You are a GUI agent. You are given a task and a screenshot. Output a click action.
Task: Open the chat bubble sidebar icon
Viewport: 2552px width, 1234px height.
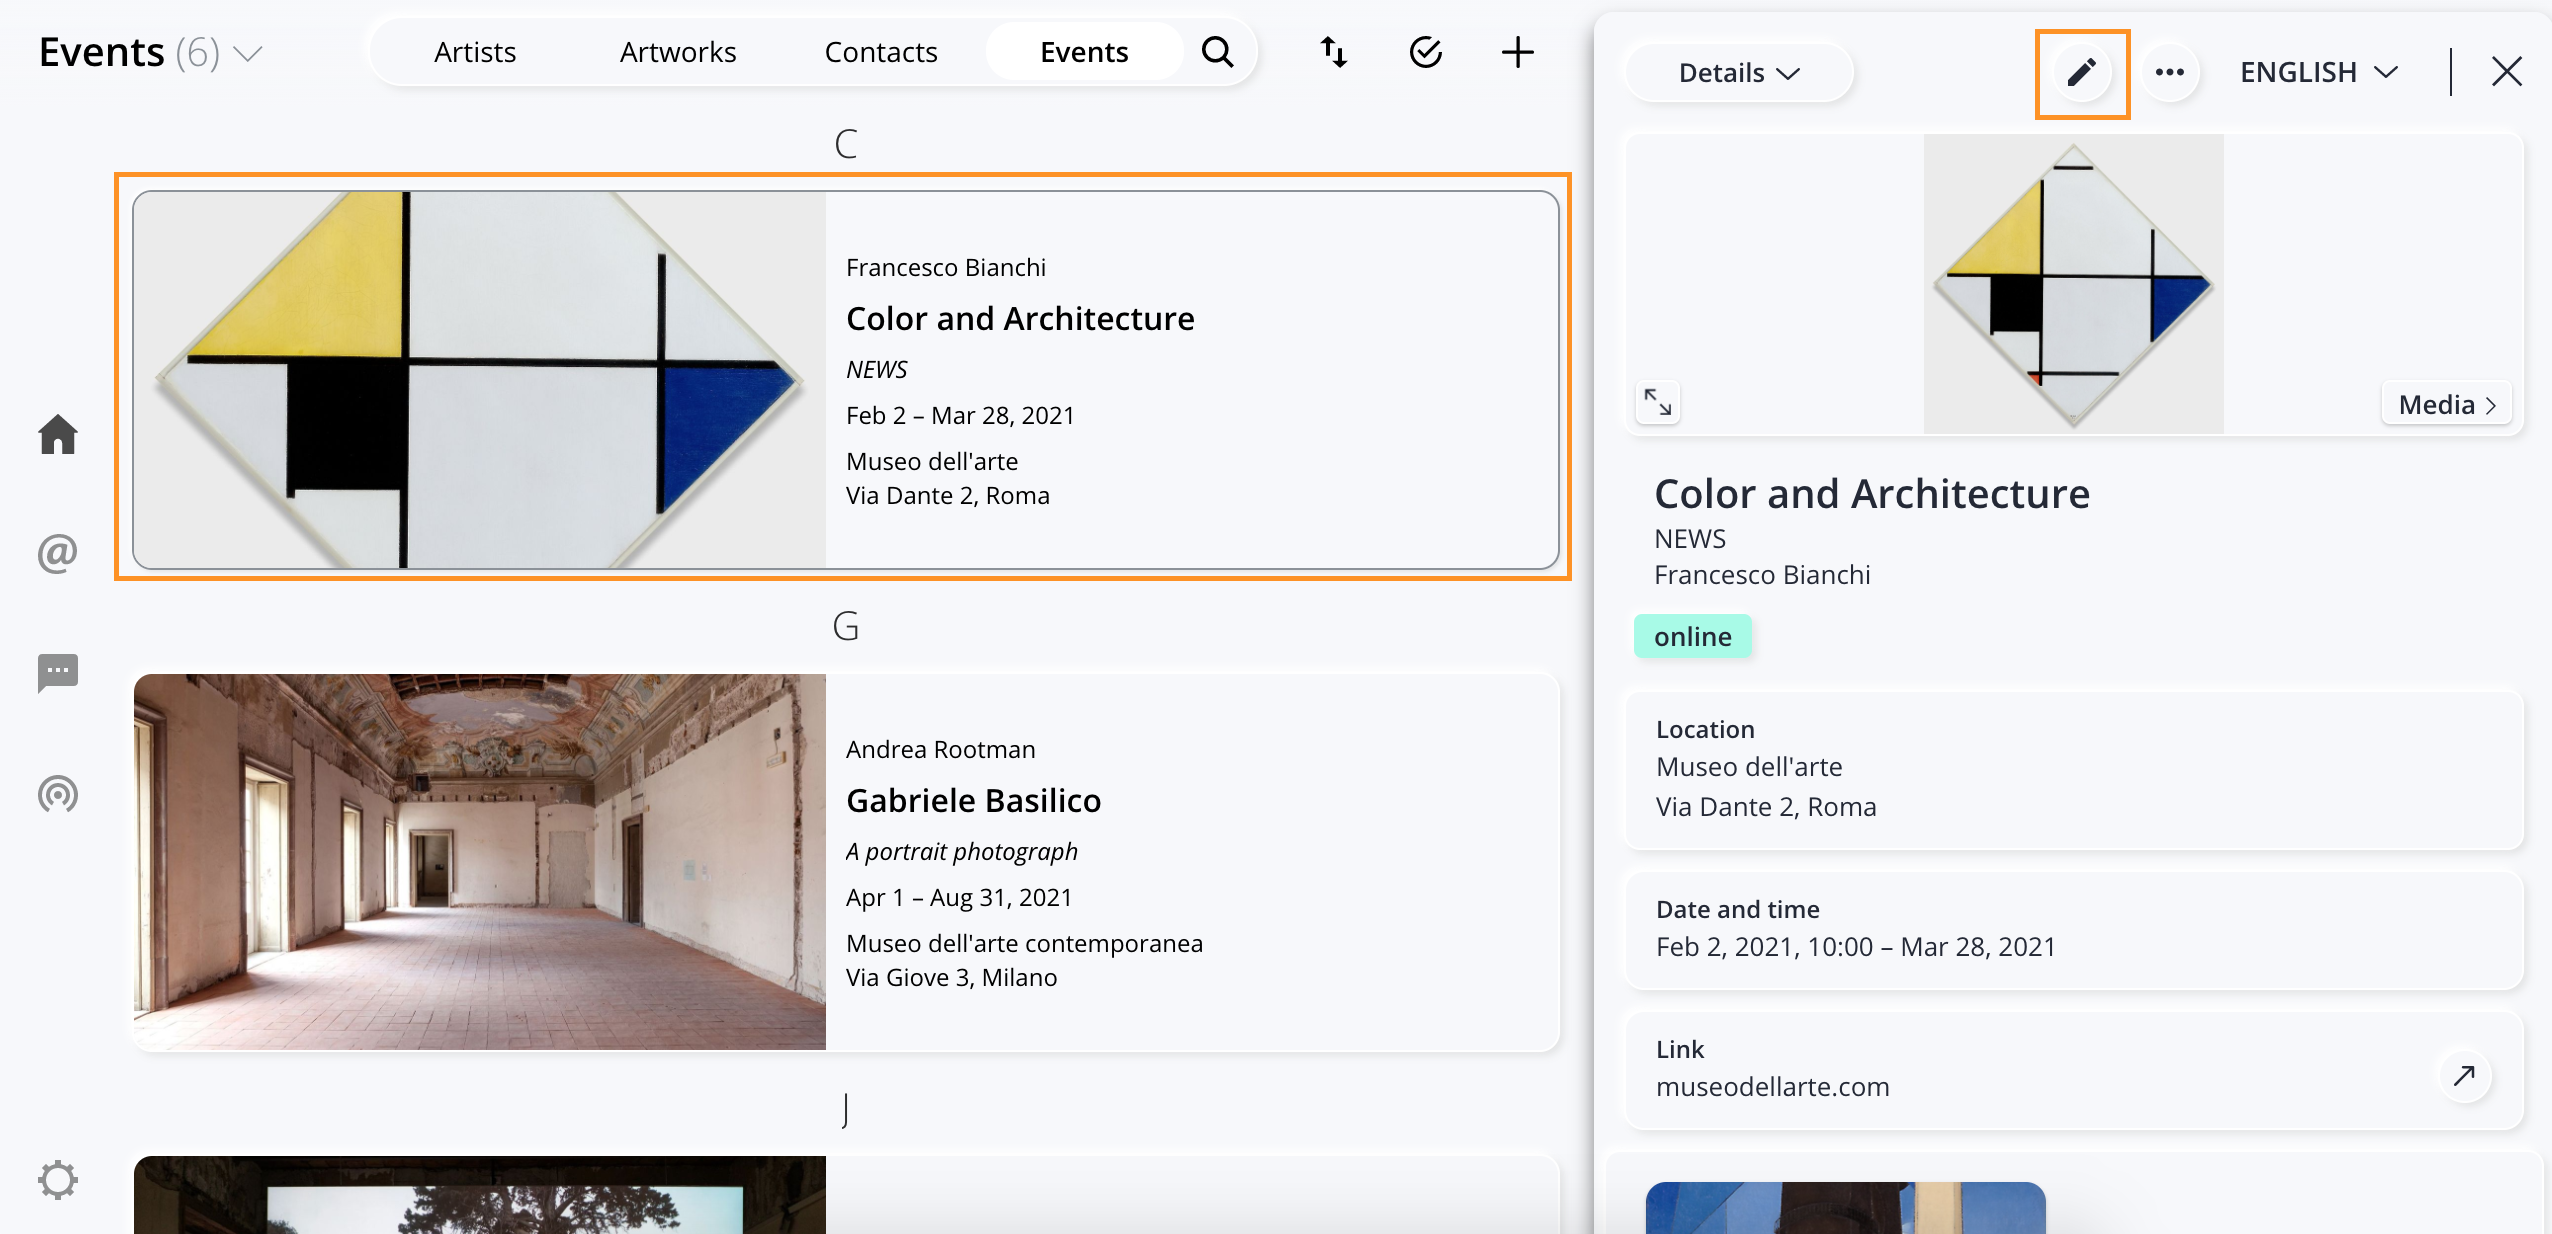point(58,673)
